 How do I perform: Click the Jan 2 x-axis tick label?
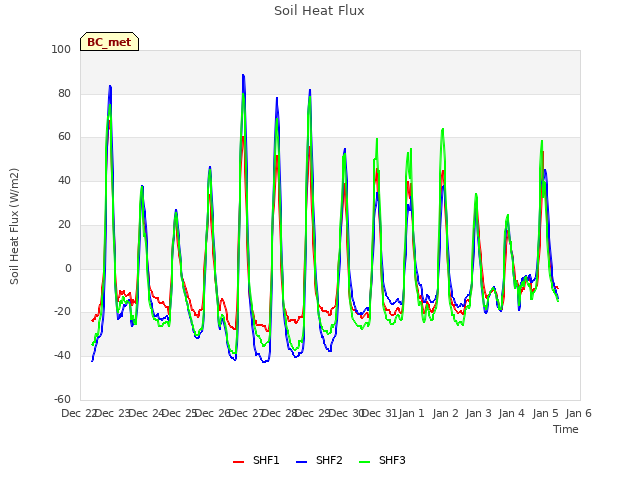445,413
